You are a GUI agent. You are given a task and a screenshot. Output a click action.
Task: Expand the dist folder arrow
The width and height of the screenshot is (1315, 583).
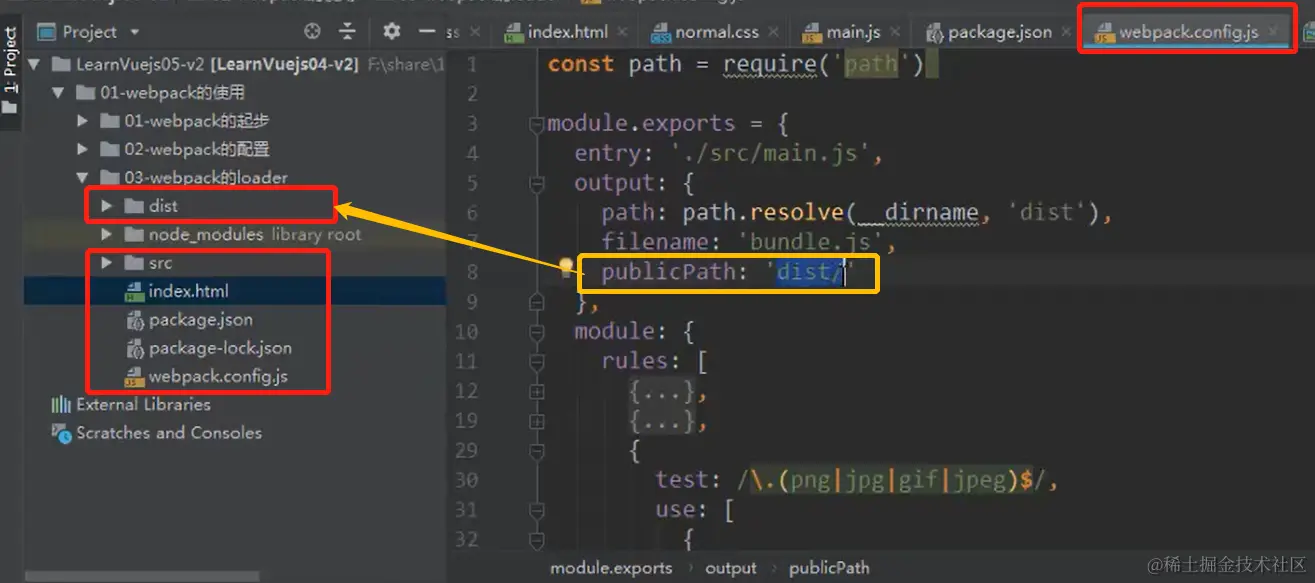tap(108, 206)
